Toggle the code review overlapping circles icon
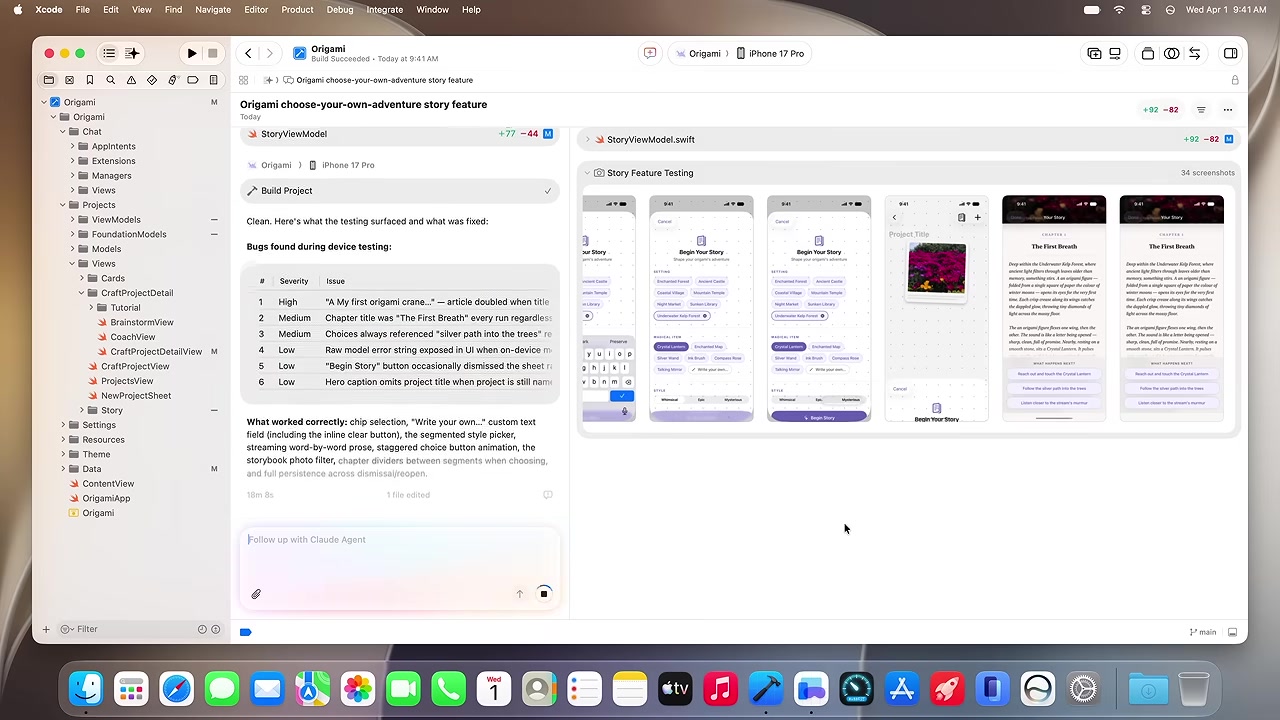 pos(1171,53)
